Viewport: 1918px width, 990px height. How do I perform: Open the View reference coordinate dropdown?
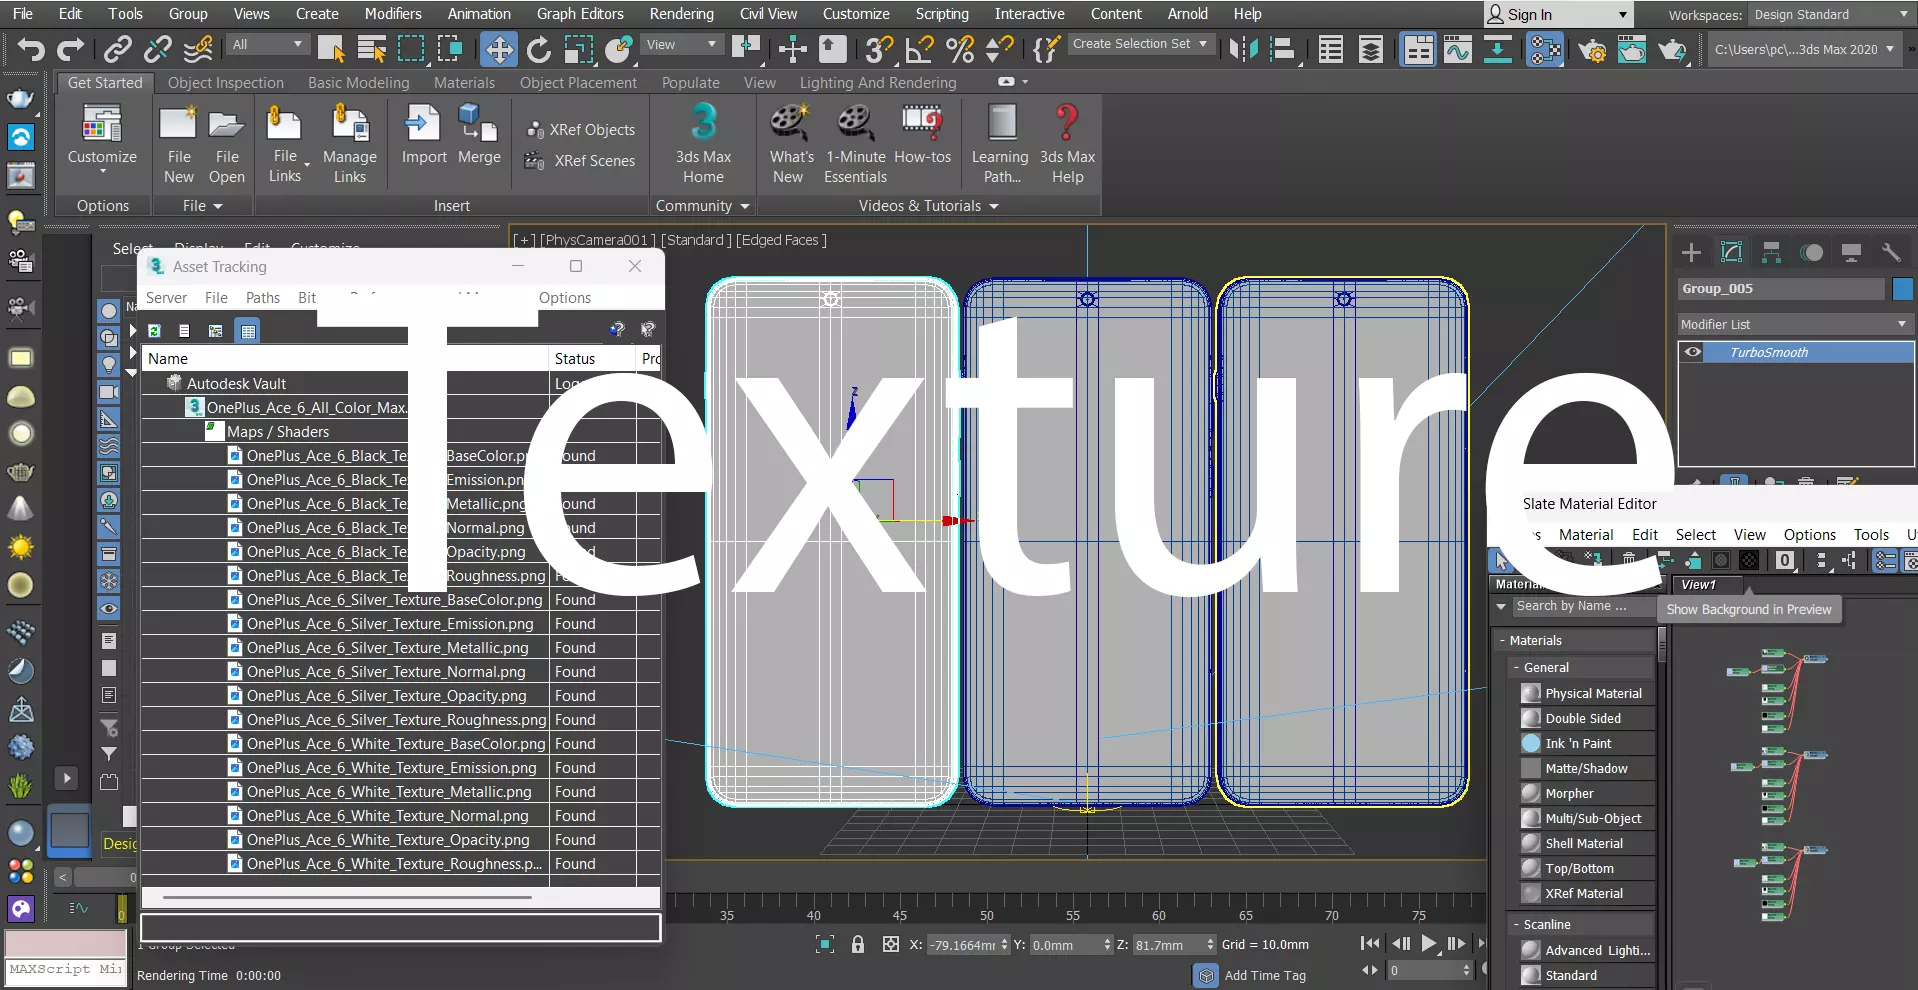[681, 45]
